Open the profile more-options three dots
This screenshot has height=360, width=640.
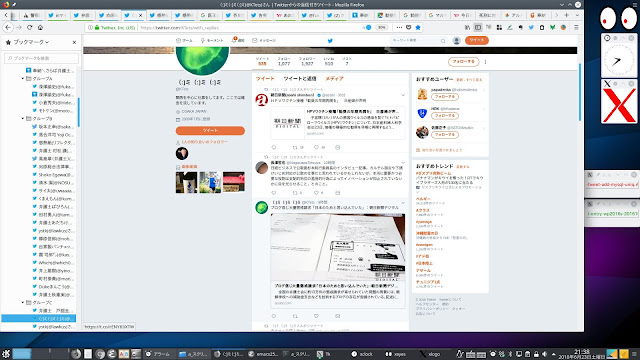pos(485,62)
